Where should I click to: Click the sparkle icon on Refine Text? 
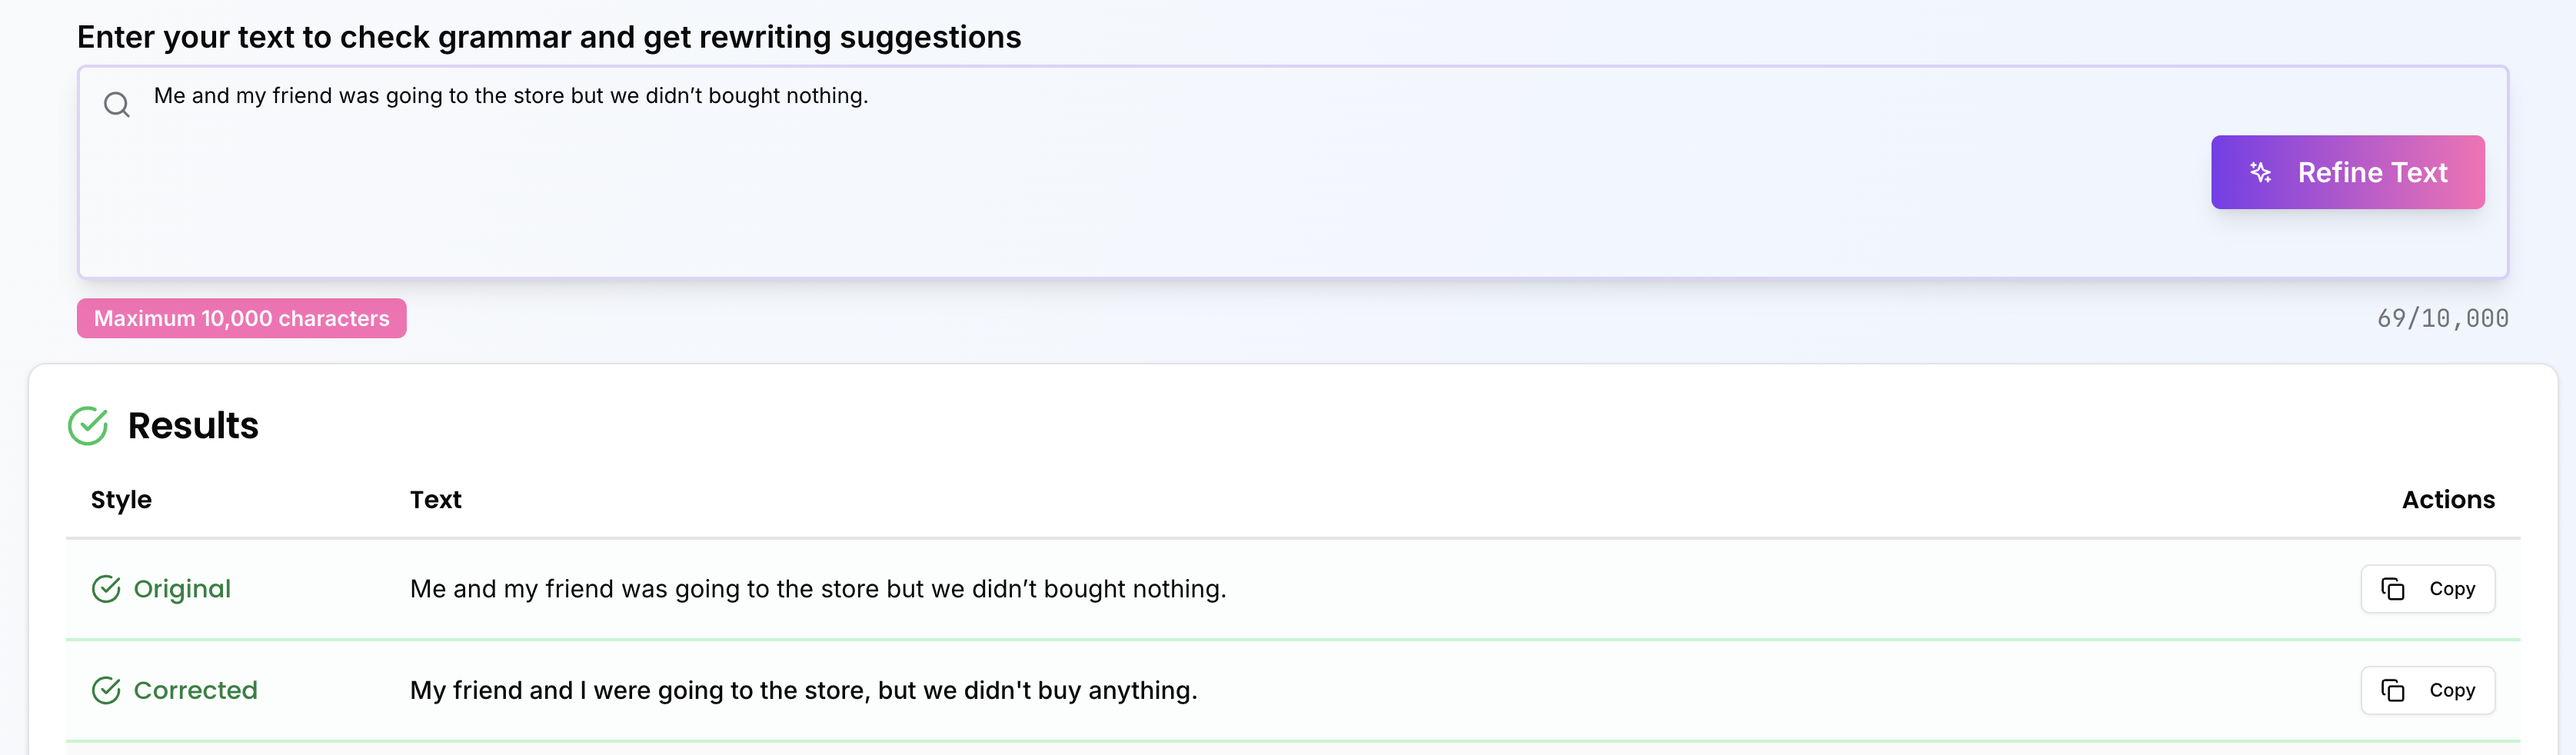2260,172
